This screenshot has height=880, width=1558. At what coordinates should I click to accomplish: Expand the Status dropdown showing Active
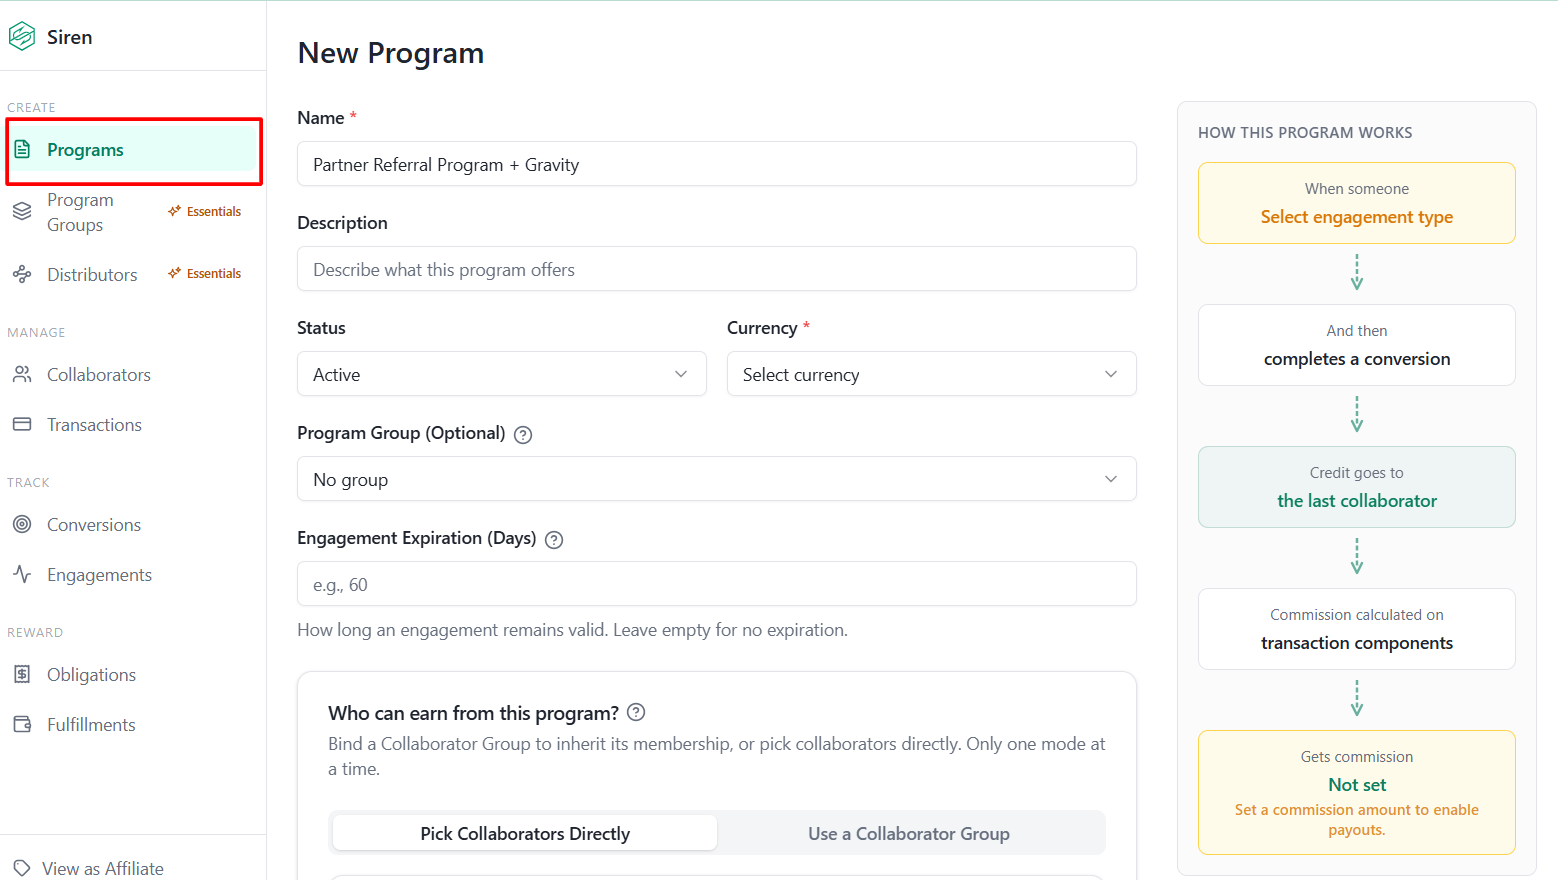click(x=502, y=374)
